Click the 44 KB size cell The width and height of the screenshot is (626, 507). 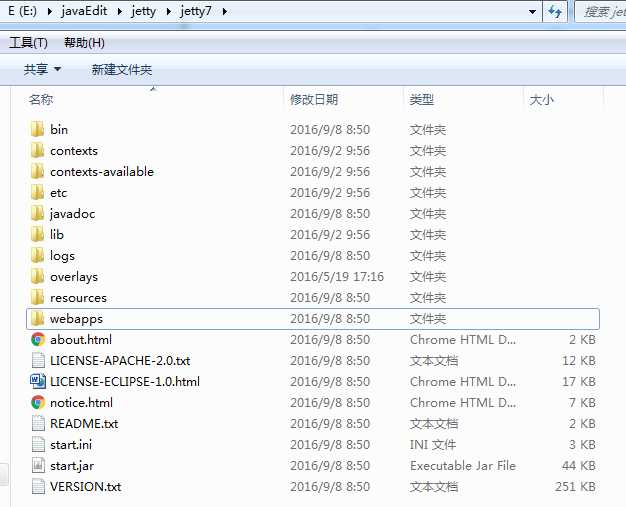click(579, 465)
